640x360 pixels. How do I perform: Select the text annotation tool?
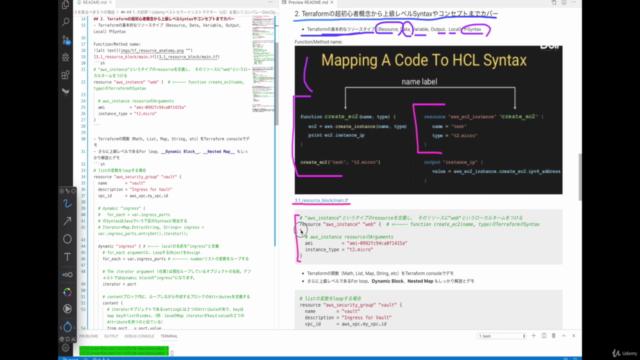67,257
